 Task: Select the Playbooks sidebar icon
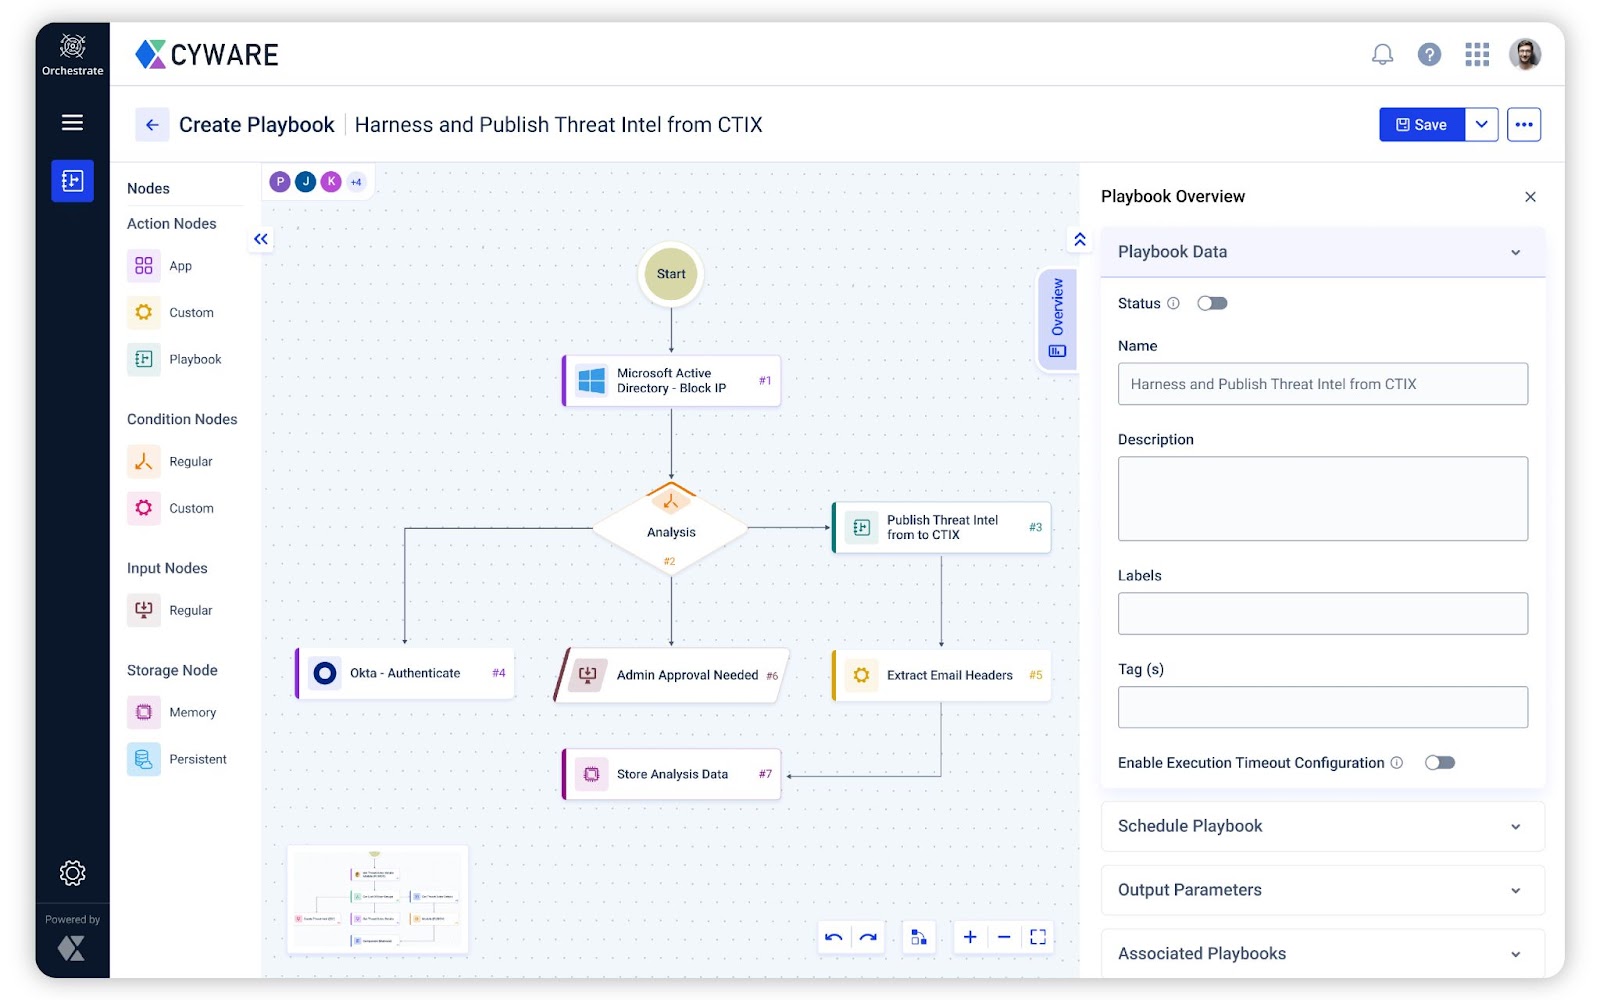click(72, 181)
